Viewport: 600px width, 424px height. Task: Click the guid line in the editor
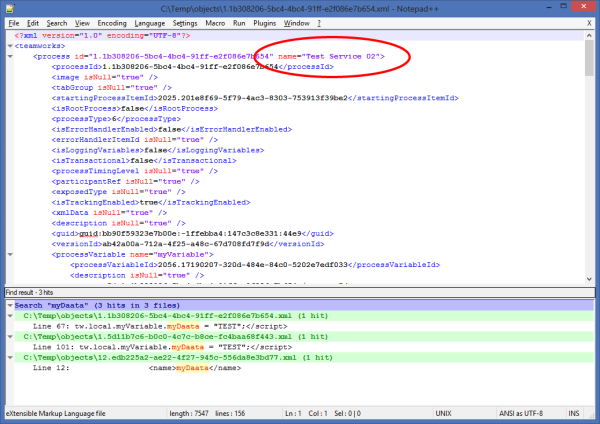(192, 233)
